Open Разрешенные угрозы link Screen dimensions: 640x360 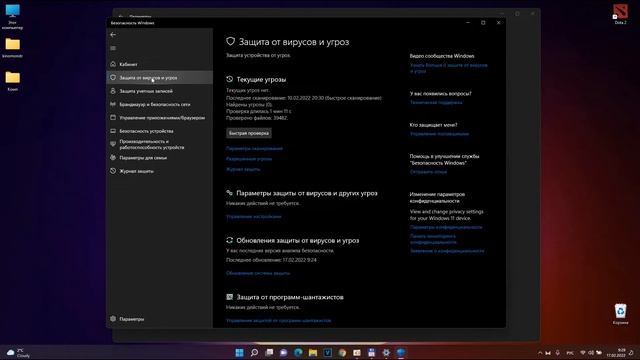(249, 159)
